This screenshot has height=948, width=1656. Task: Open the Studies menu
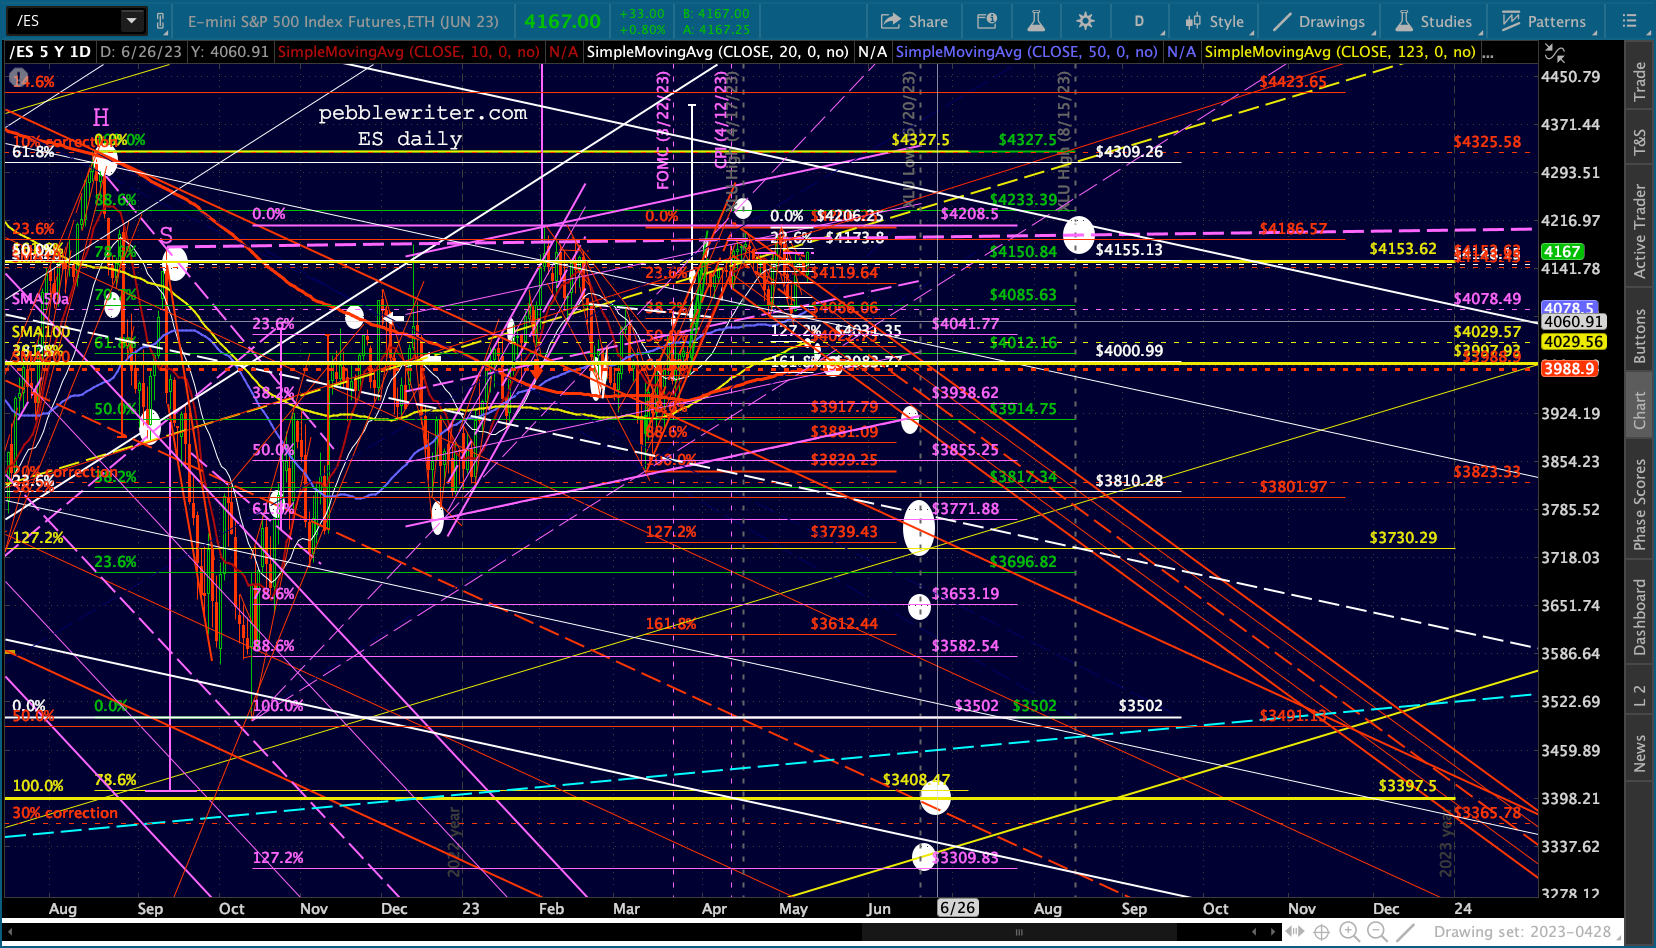(1434, 21)
